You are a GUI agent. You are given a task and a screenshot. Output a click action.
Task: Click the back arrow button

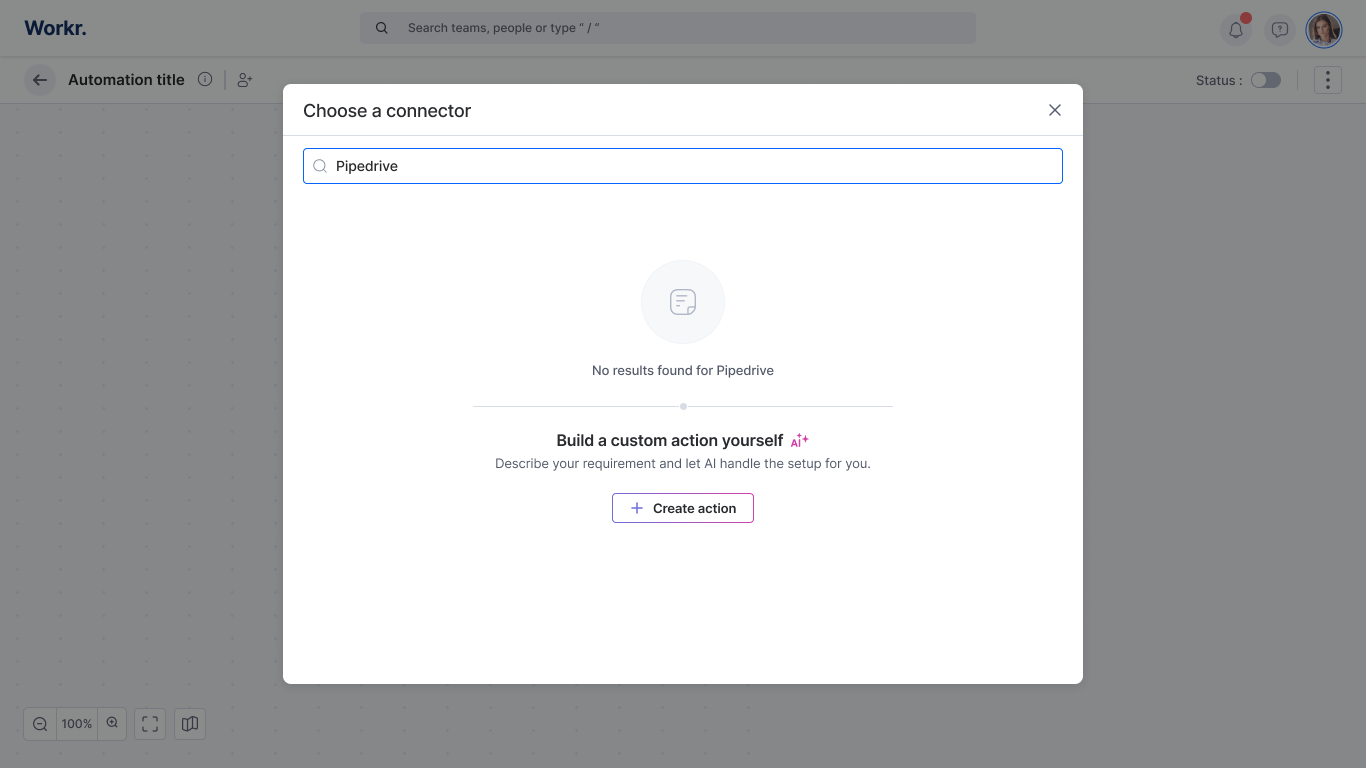click(40, 80)
